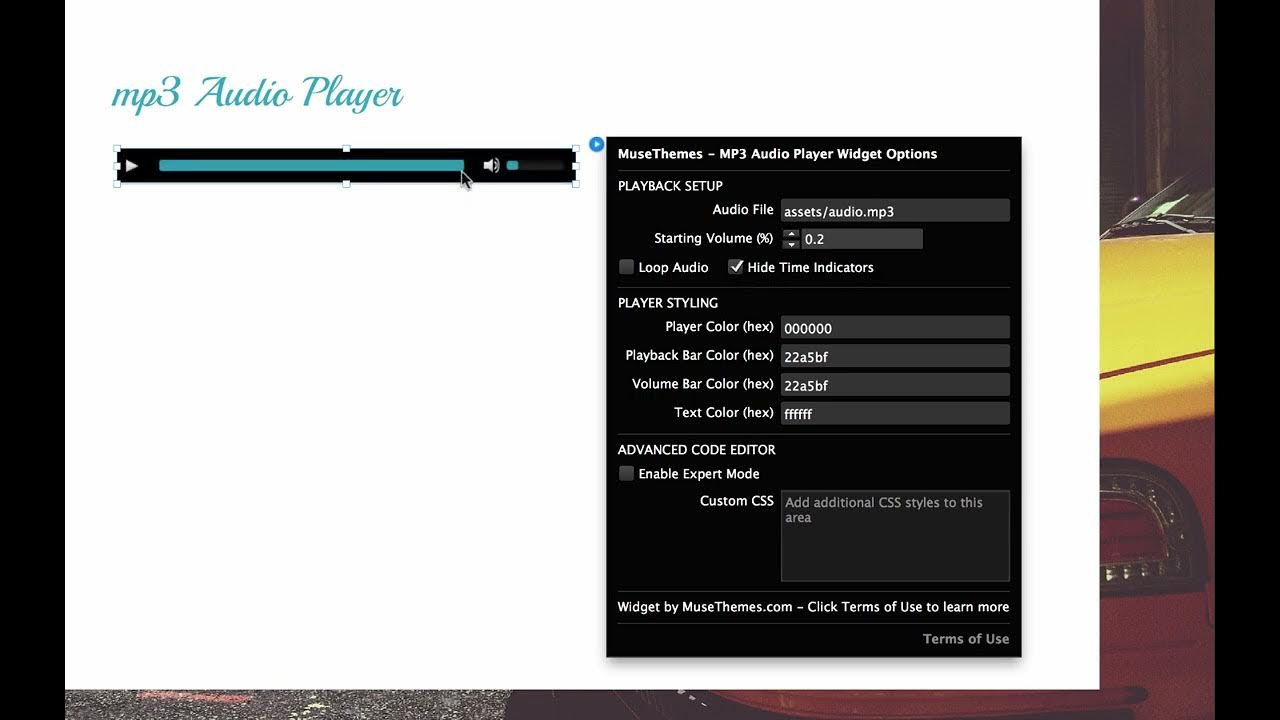Seek within the teal playback progress bar
This screenshot has height=720, width=1280.
pyautogui.click(x=311, y=166)
